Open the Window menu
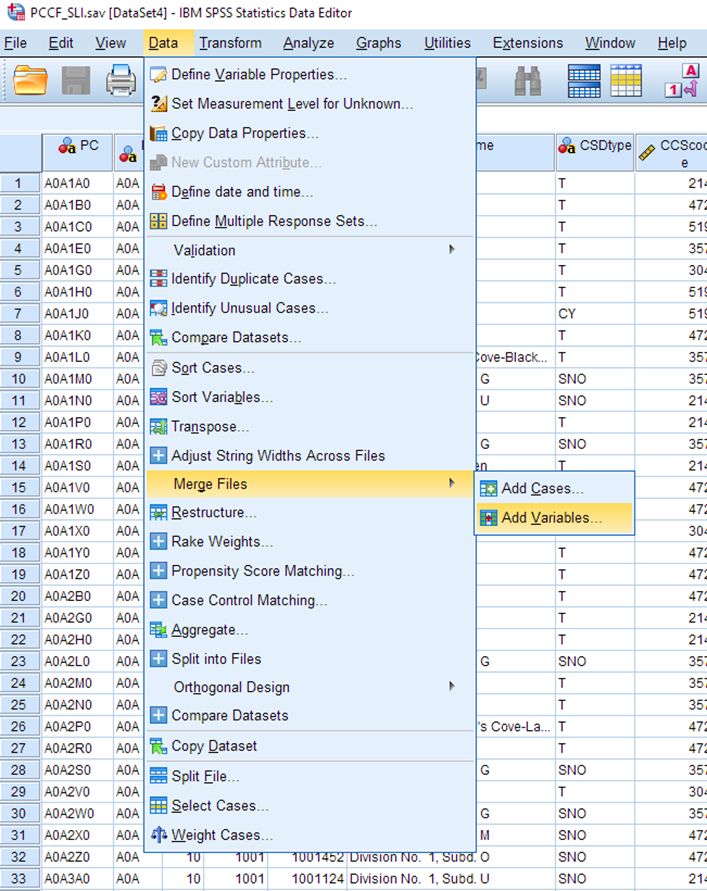707x891 pixels. pos(610,43)
